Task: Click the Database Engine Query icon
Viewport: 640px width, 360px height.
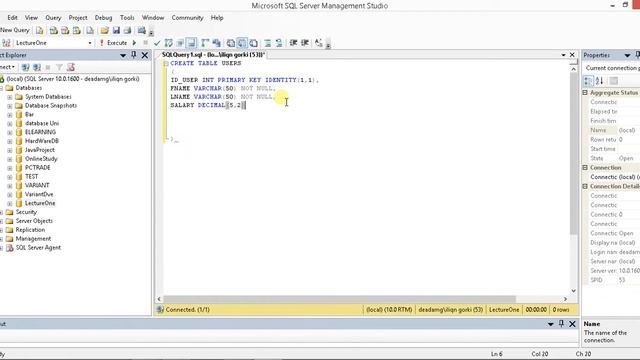Action: 40,31
